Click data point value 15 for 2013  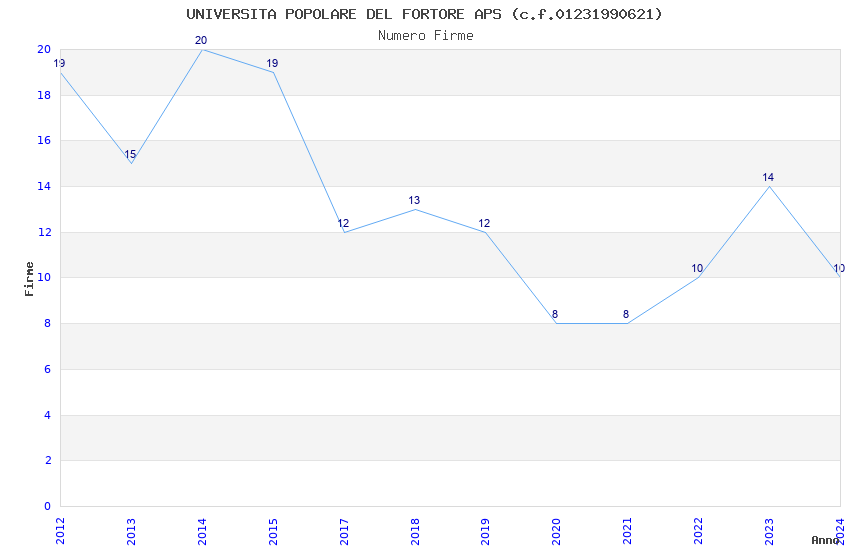(130, 154)
